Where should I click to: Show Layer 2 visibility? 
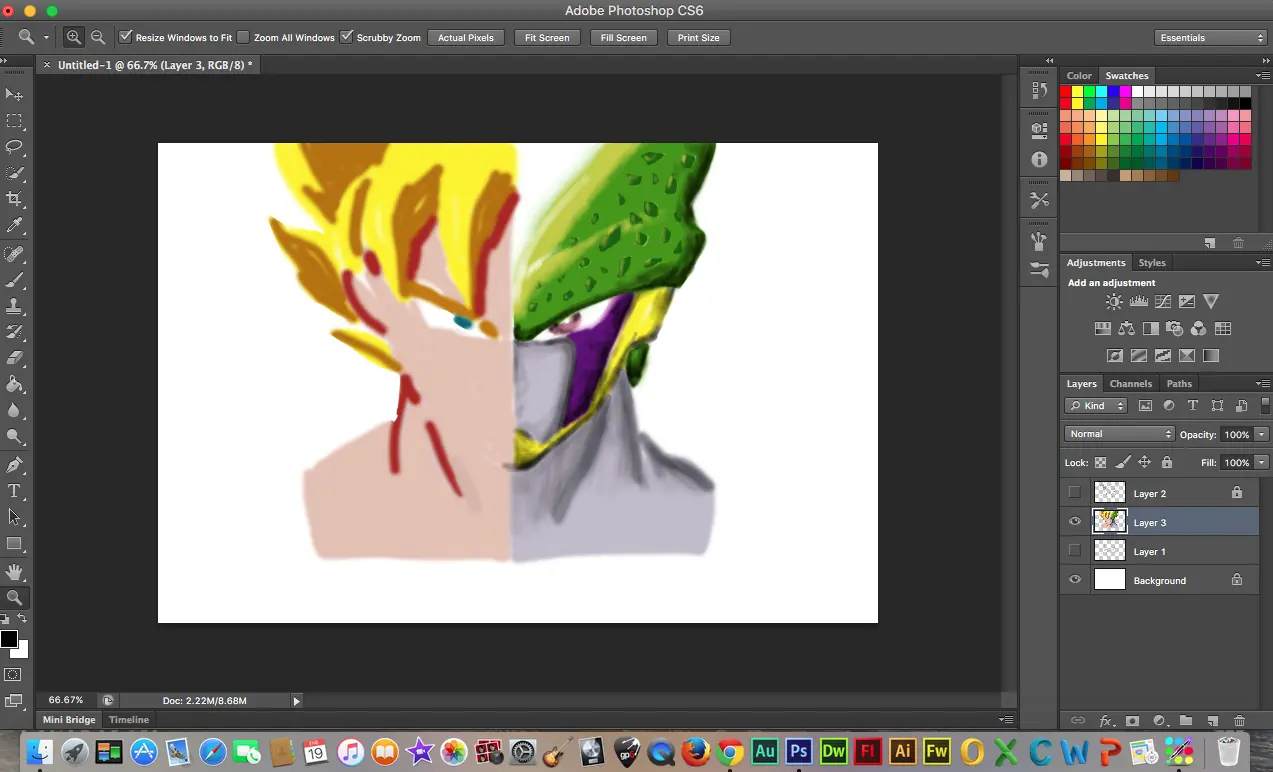pyautogui.click(x=1075, y=492)
